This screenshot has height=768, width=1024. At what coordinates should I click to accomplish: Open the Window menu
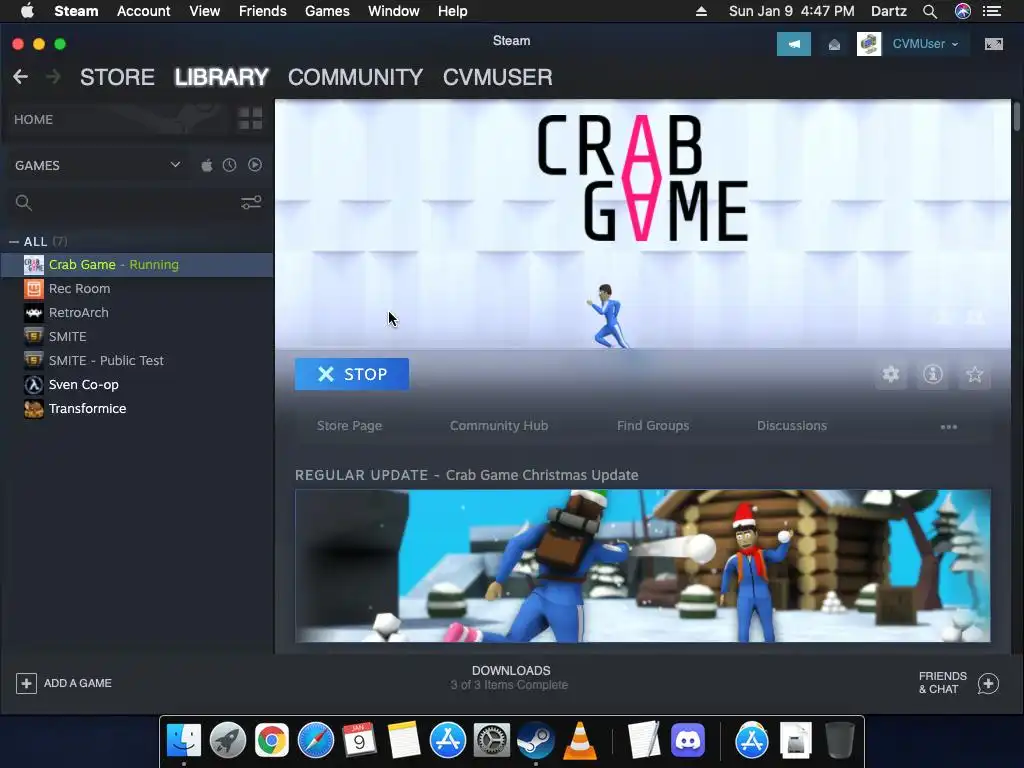point(394,11)
